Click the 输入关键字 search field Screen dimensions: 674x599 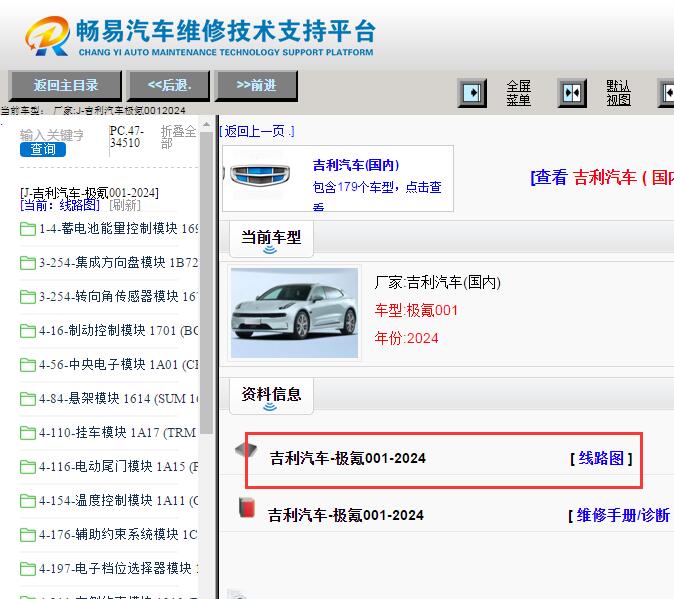(52, 135)
